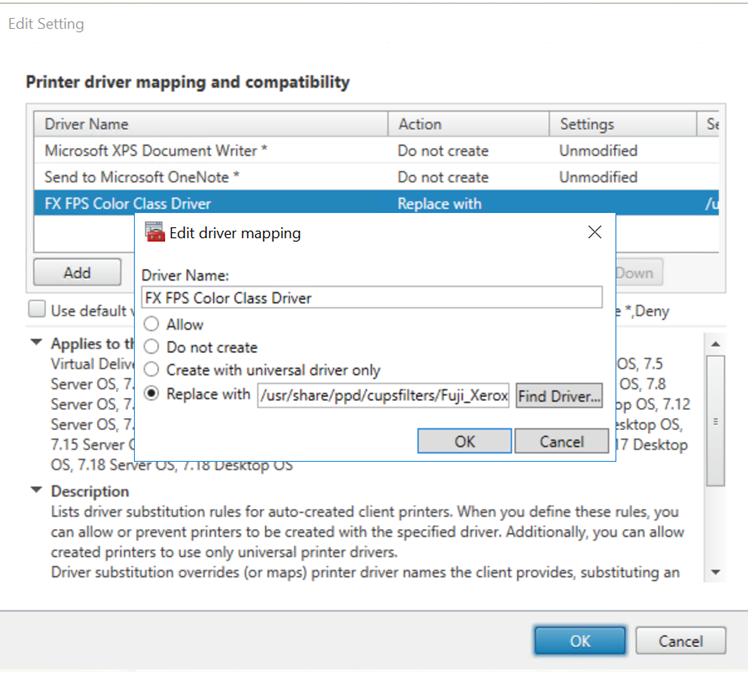Click Add to create driver mapping

tap(77, 272)
